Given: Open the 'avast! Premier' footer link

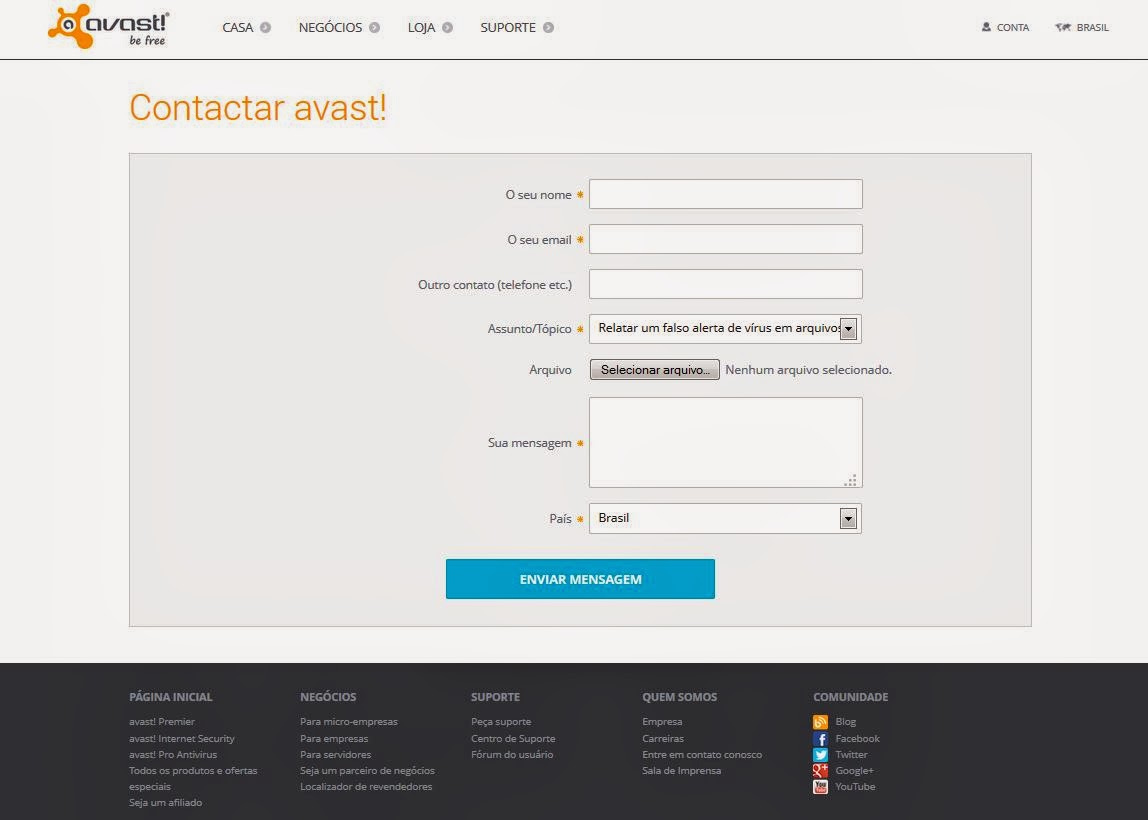Looking at the screenshot, I should pos(162,722).
